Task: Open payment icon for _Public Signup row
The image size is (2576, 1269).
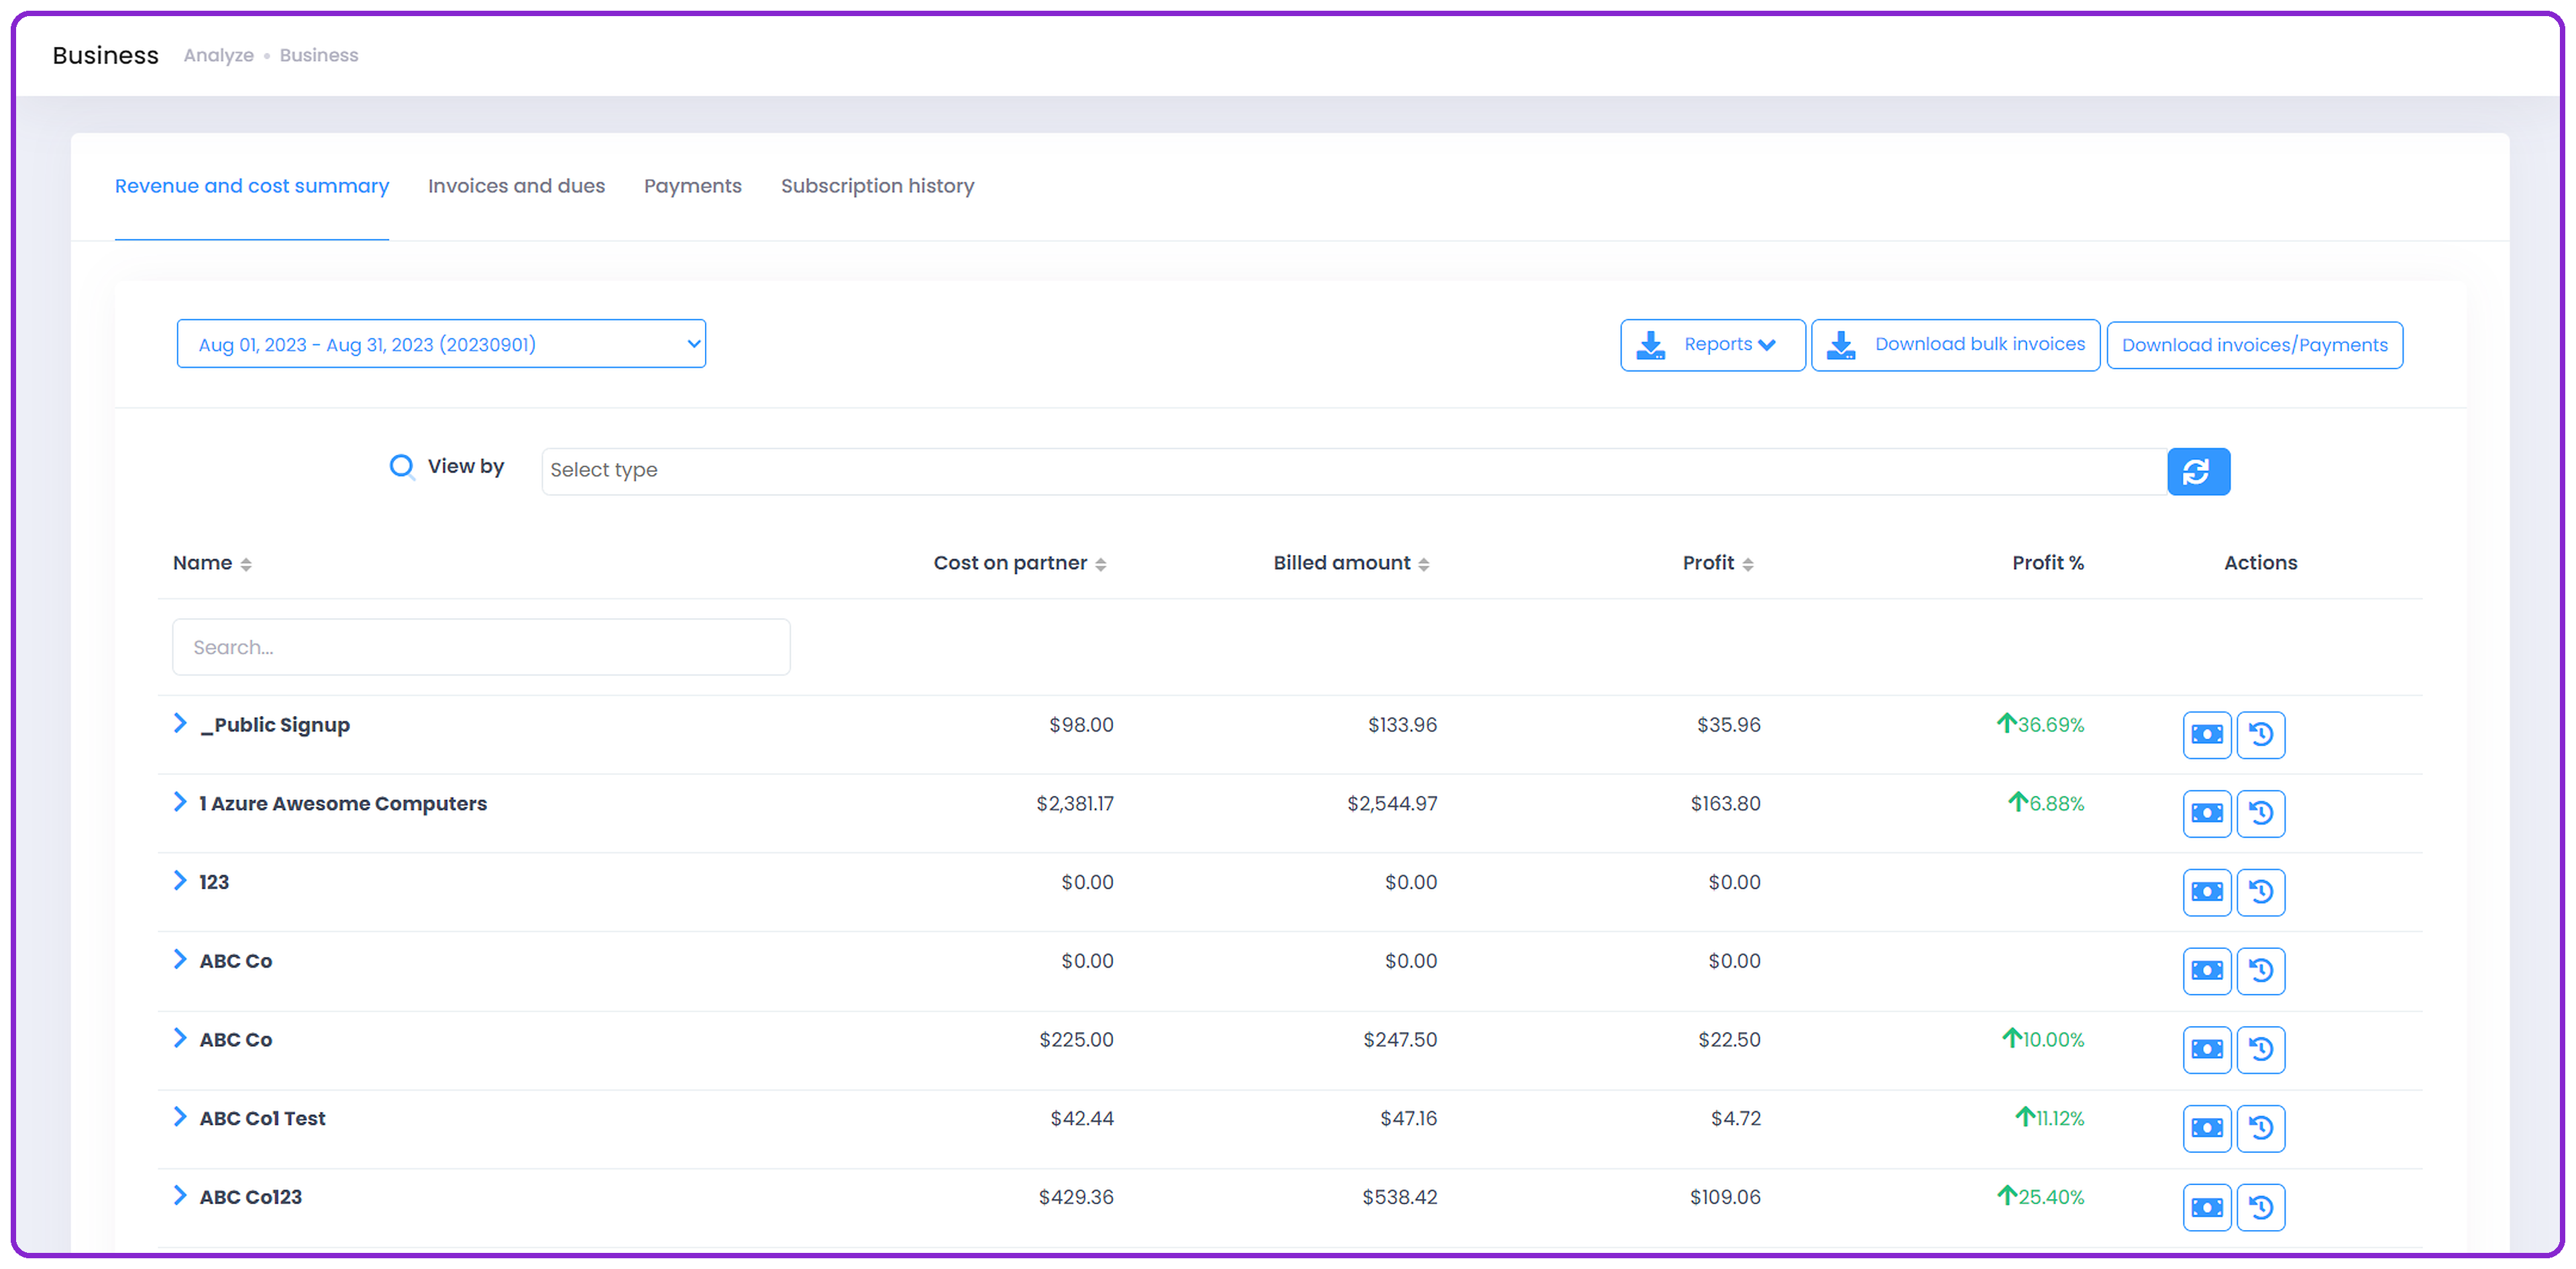Action: click(2207, 735)
